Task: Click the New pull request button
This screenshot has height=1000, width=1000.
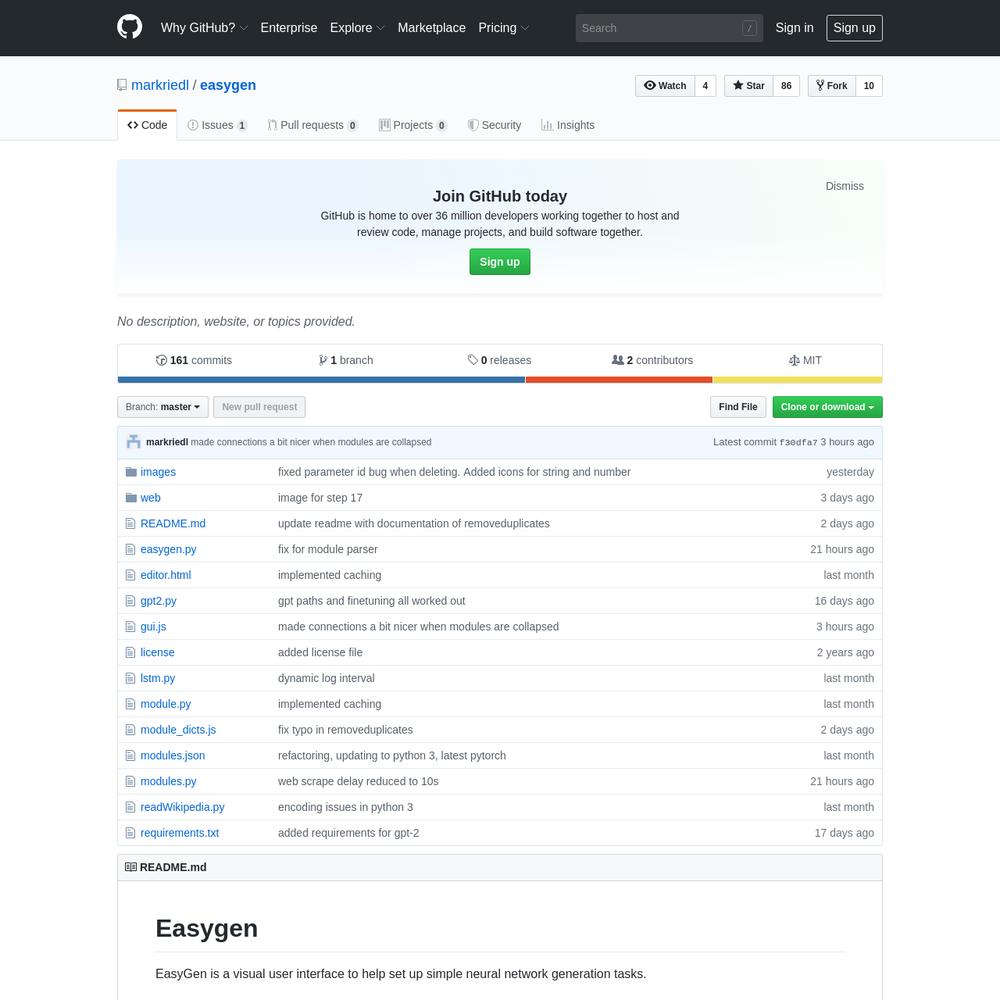Action: tap(260, 407)
